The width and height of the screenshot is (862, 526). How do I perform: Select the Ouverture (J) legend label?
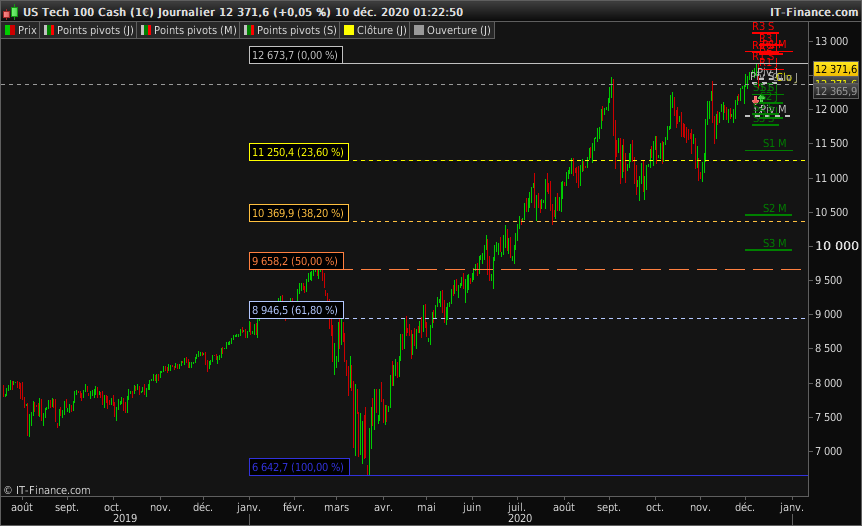pyautogui.click(x=458, y=30)
